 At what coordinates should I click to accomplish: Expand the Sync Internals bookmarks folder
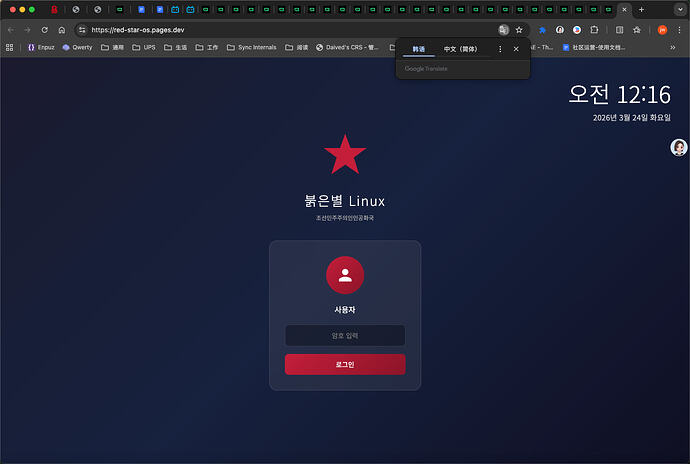coord(252,48)
